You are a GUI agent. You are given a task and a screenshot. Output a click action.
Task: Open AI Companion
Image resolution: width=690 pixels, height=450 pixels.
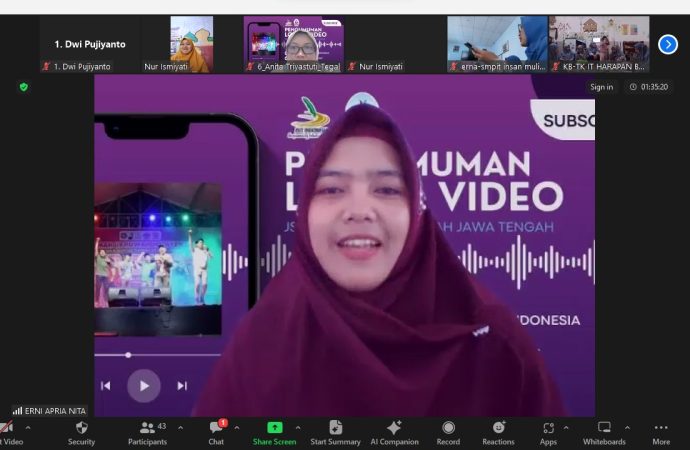click(x=394, y=433)
